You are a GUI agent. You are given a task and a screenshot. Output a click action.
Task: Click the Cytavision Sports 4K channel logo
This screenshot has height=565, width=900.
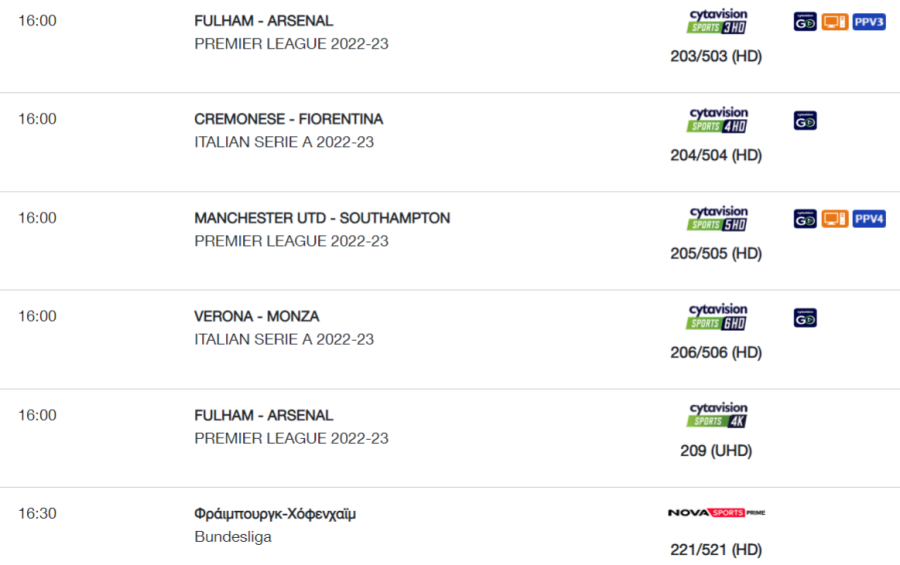(717, 415)
